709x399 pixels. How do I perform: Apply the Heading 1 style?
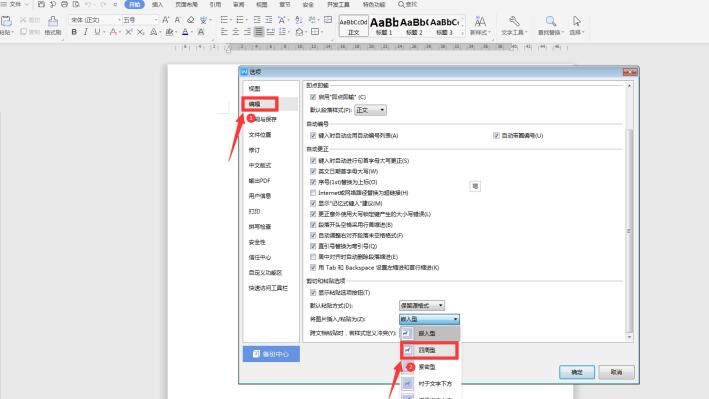384,26
